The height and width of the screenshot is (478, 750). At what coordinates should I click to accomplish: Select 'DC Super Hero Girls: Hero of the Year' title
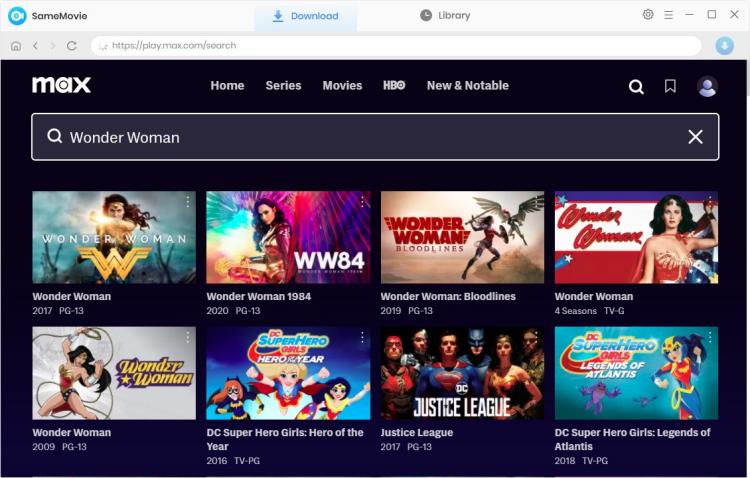pyautogui.click(x=285, y=439)
